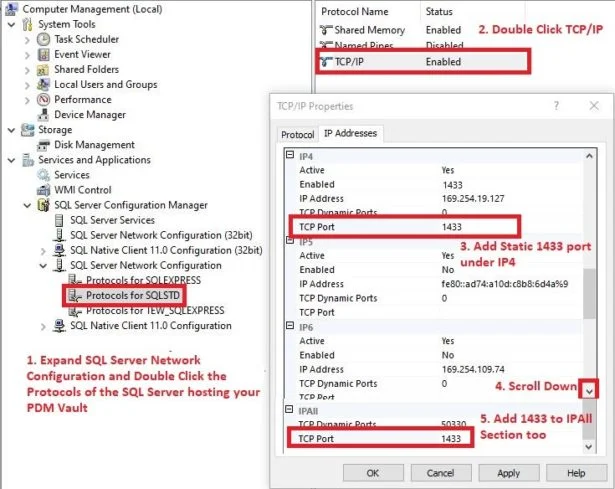
Task: Click the WMI Control icon
Action: (43, 190)
